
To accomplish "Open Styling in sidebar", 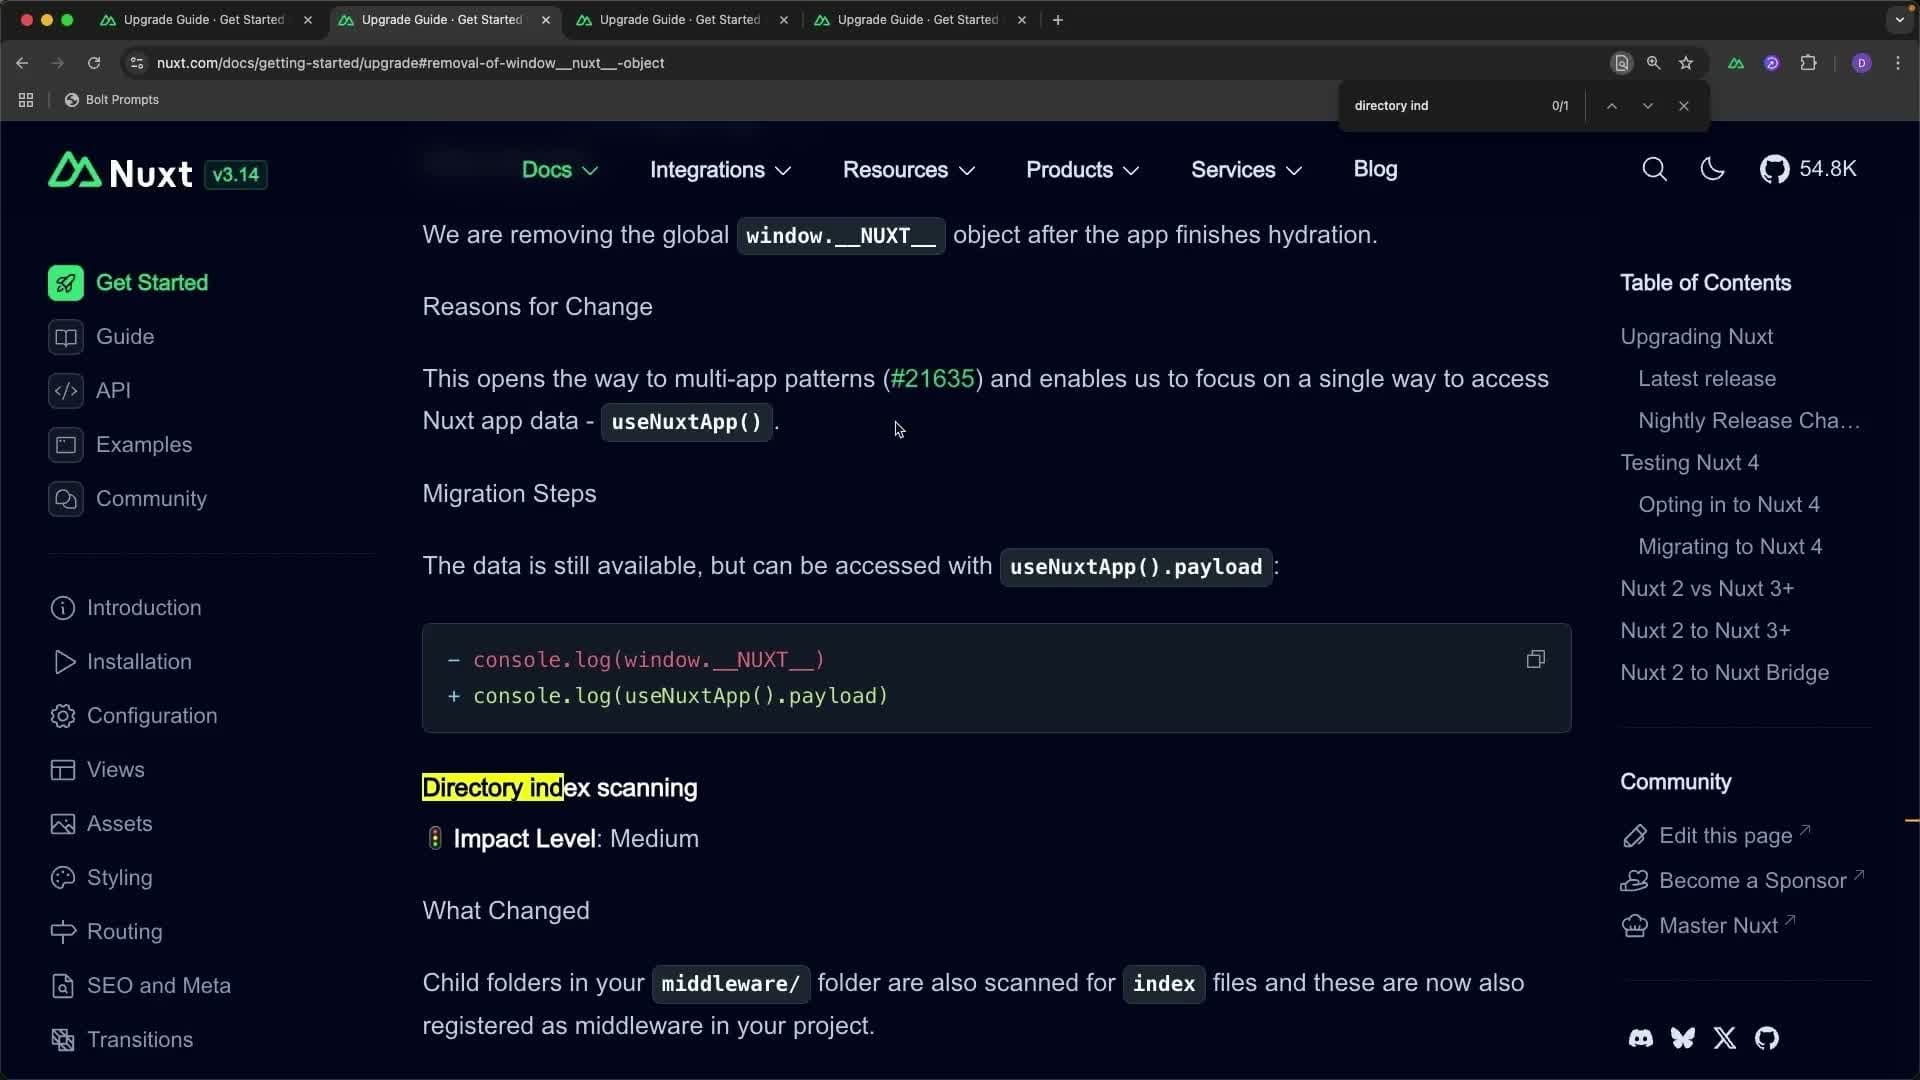I will pos(101,878).
